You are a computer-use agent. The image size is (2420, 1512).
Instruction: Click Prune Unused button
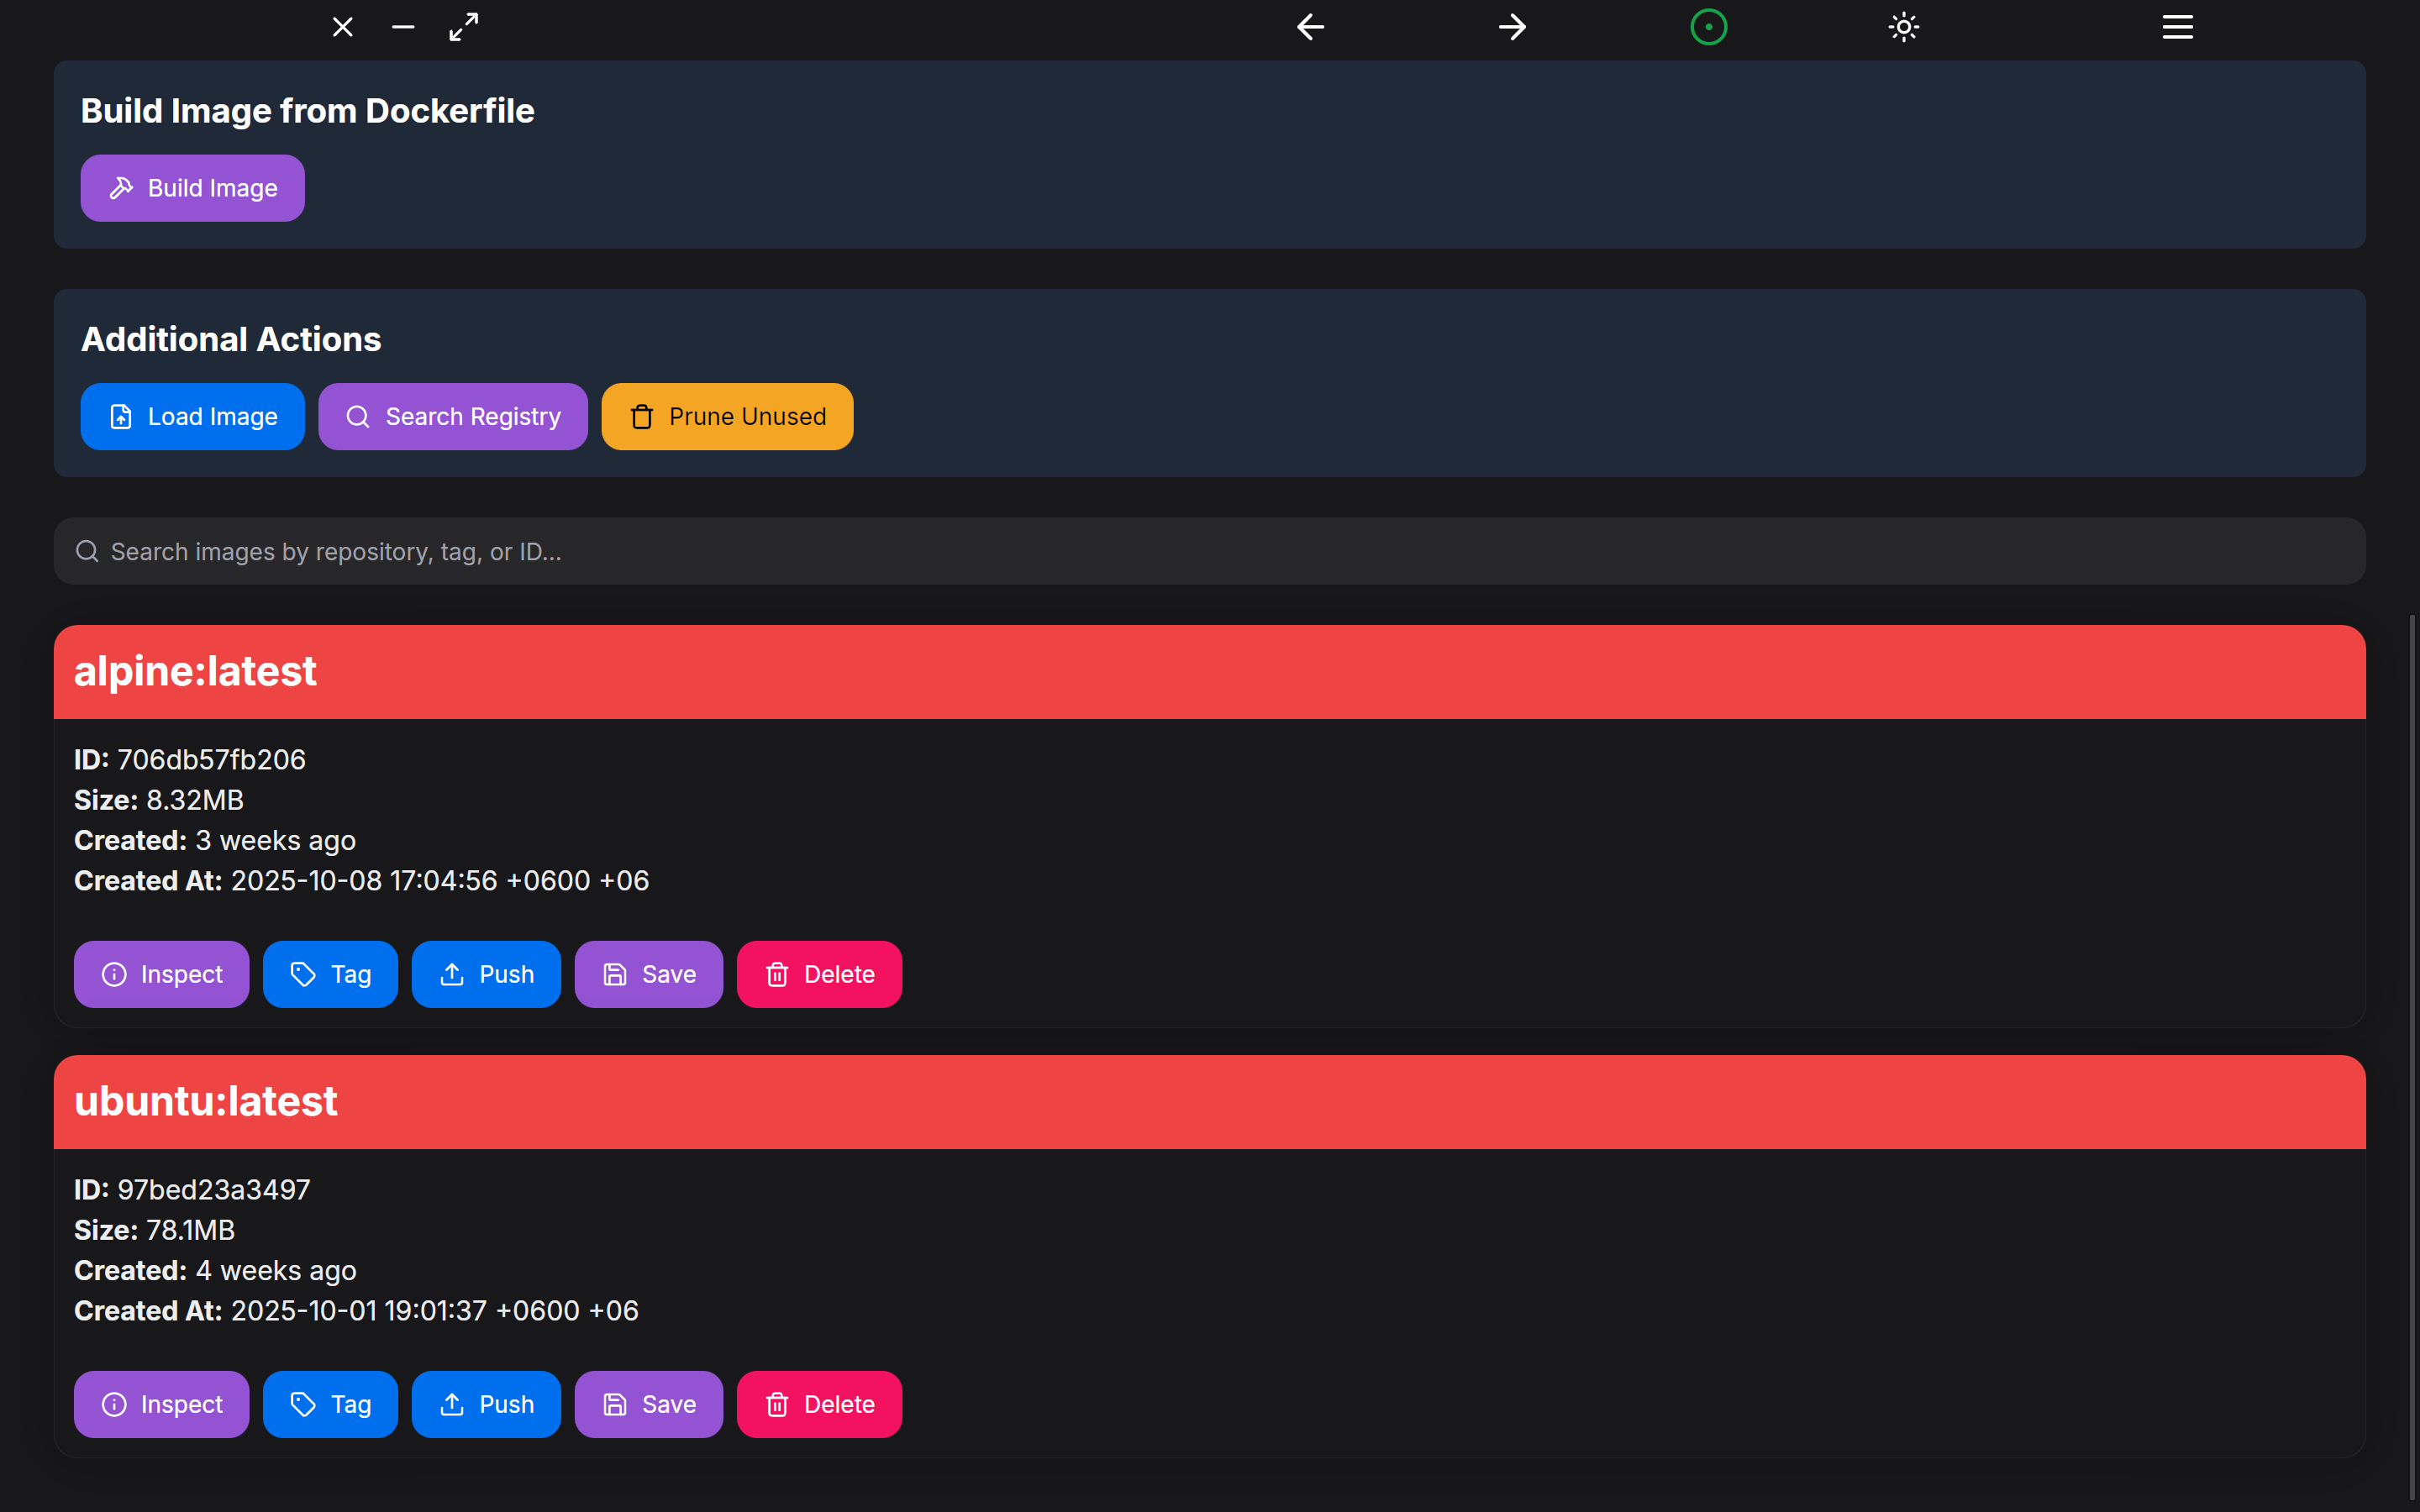click(x=727, y=417)
